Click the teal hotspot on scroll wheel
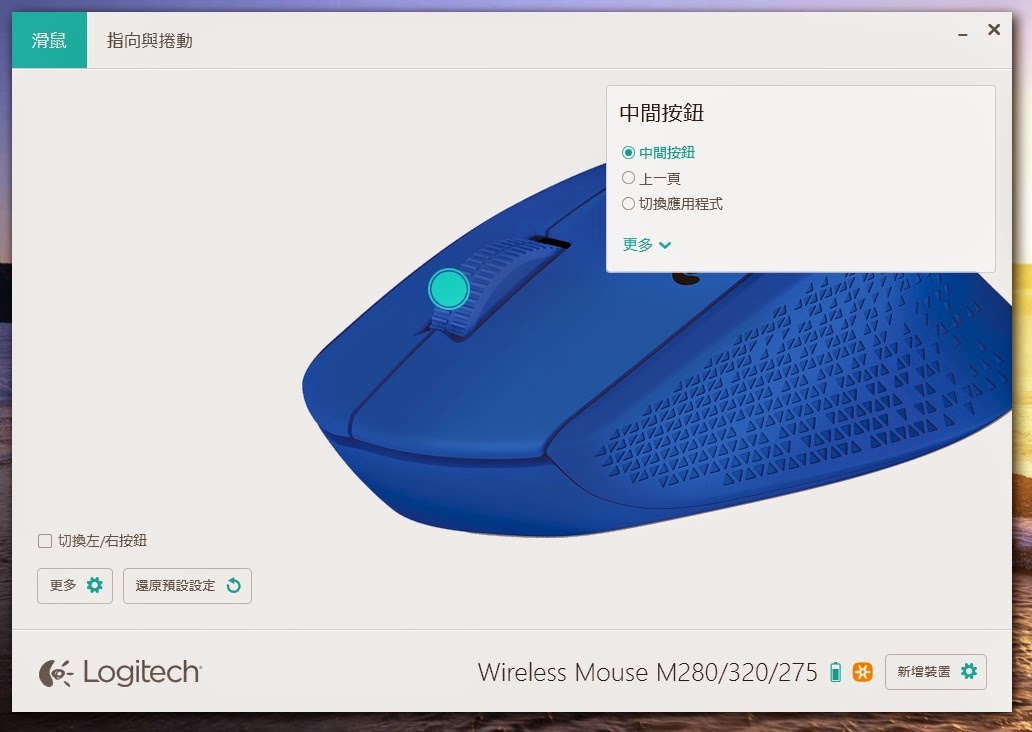Image resolution: width=1032 pixels, height=732 pixels. (x=448, y=288)
